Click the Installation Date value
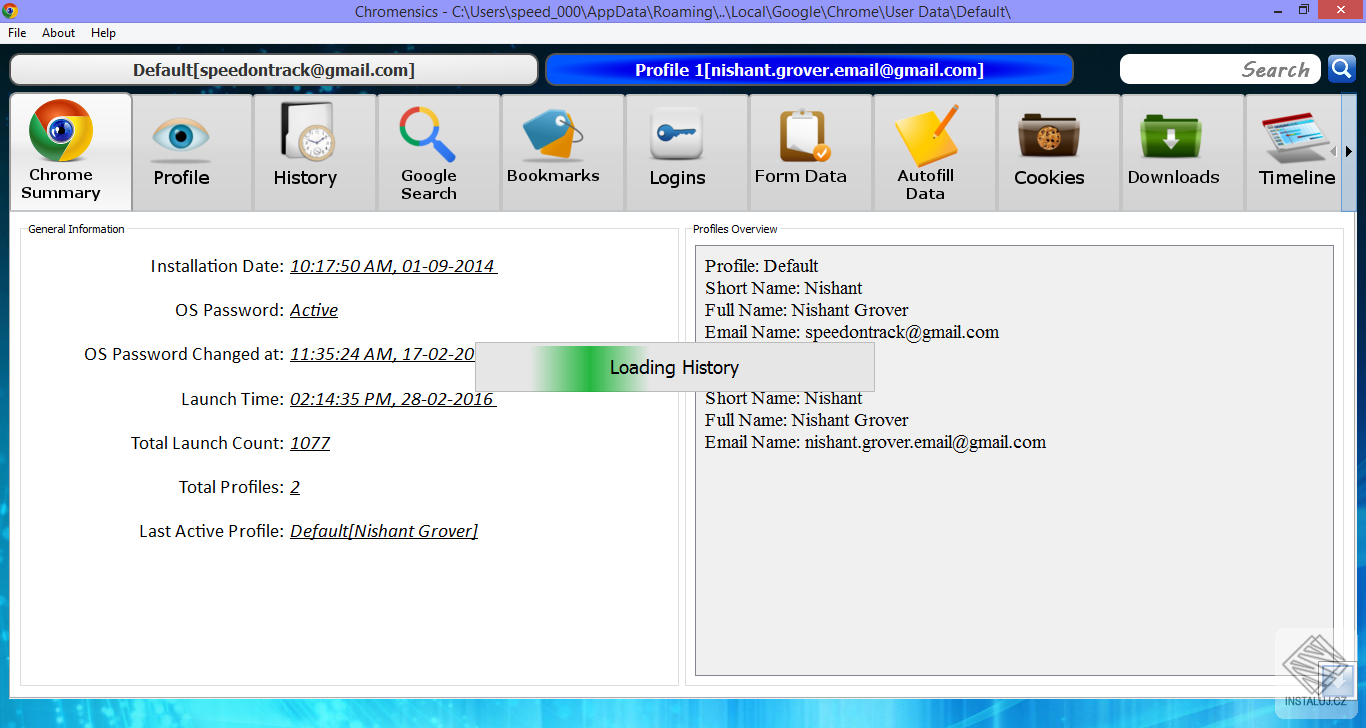The image size is (1366, 728). point(393,266)
